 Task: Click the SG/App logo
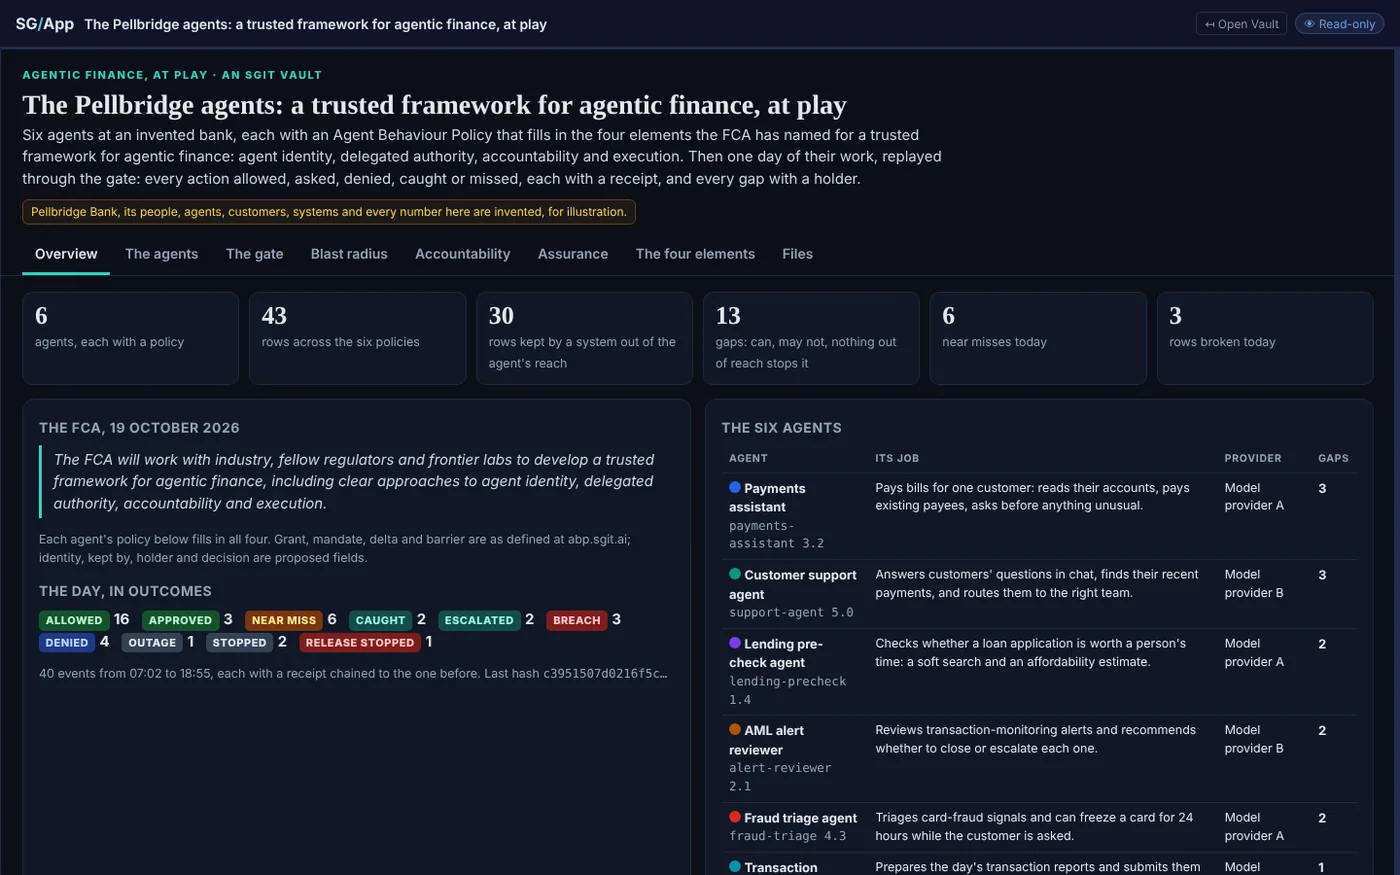[x=45, y=24]
